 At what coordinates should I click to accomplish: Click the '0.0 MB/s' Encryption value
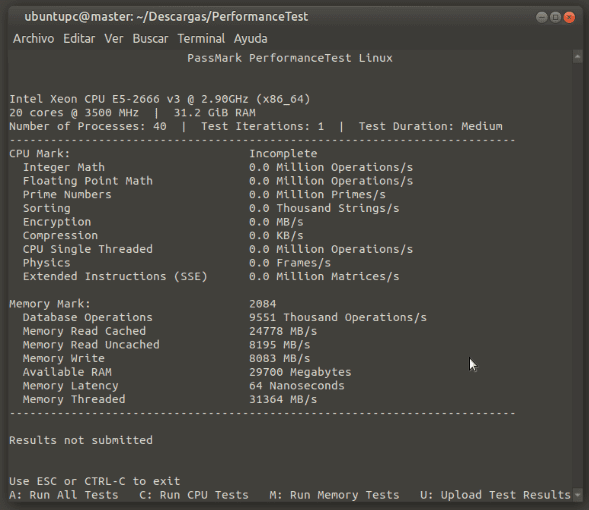[276, 222]
